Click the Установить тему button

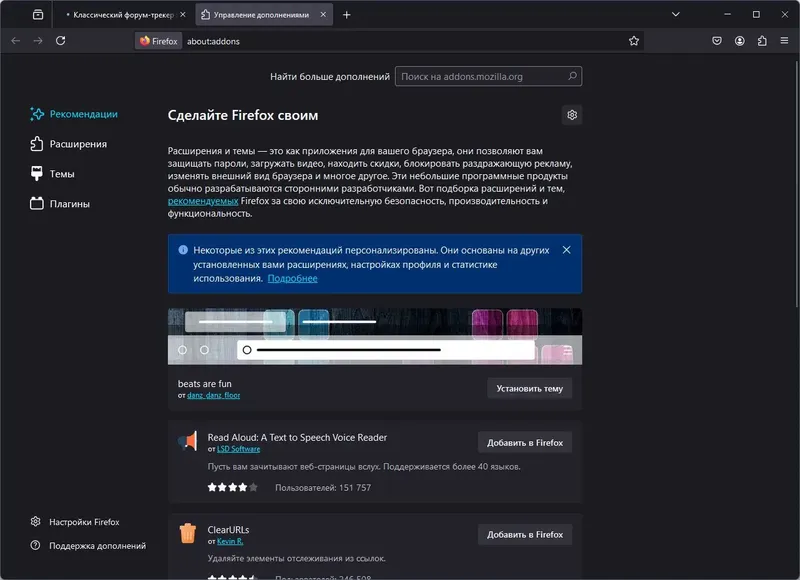528,388
